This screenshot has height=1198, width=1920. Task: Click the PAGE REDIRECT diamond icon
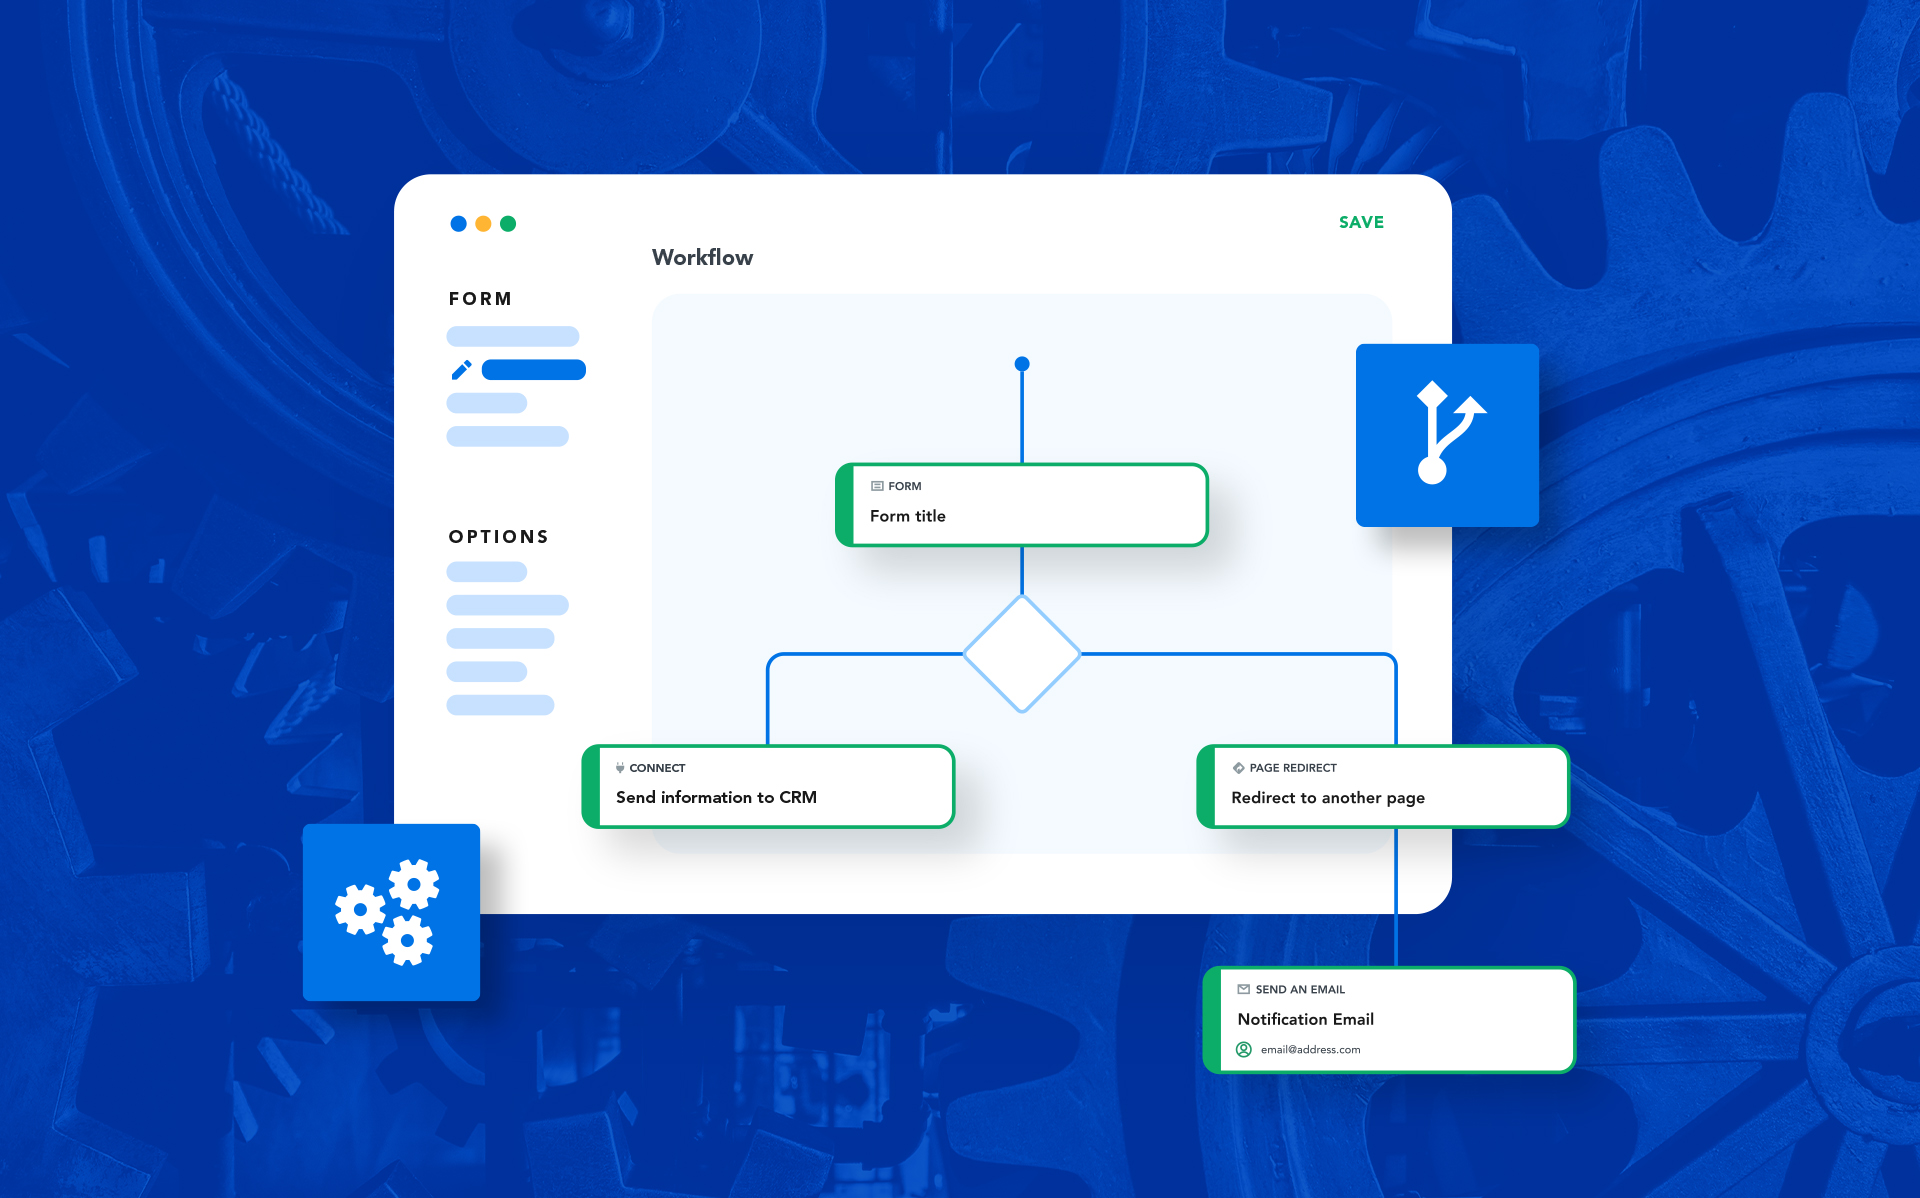pos(1238,768)
